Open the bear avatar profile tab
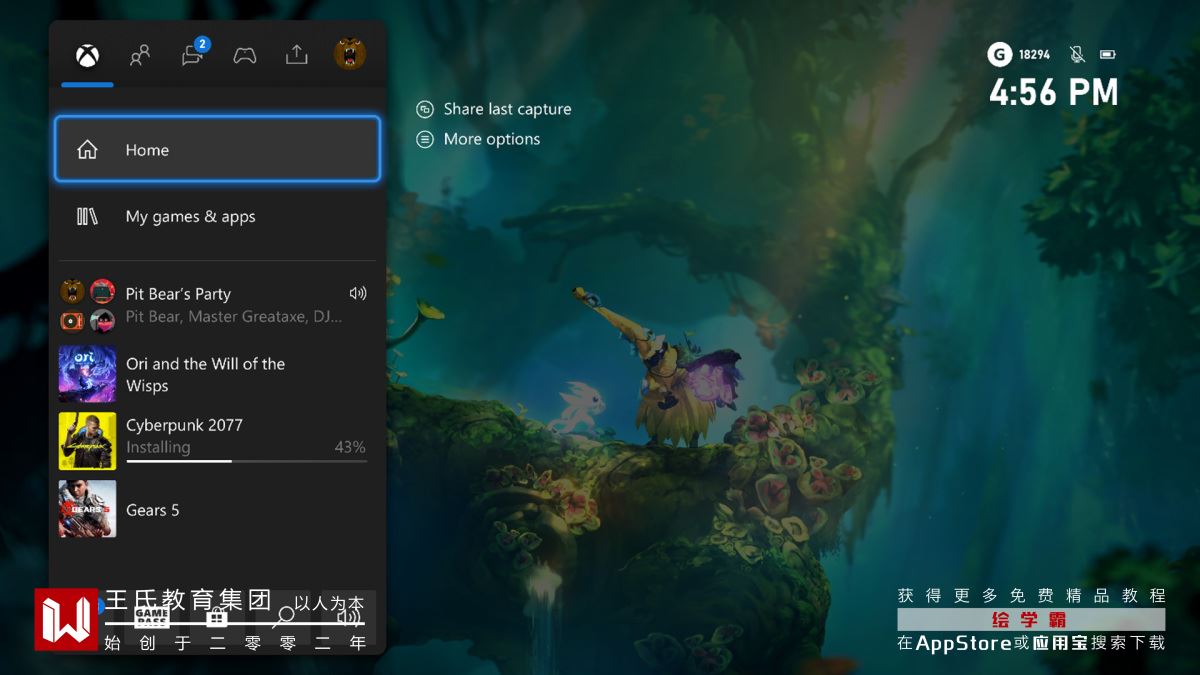This screenshot has height=675, width=1200. [x=350, y=54]
